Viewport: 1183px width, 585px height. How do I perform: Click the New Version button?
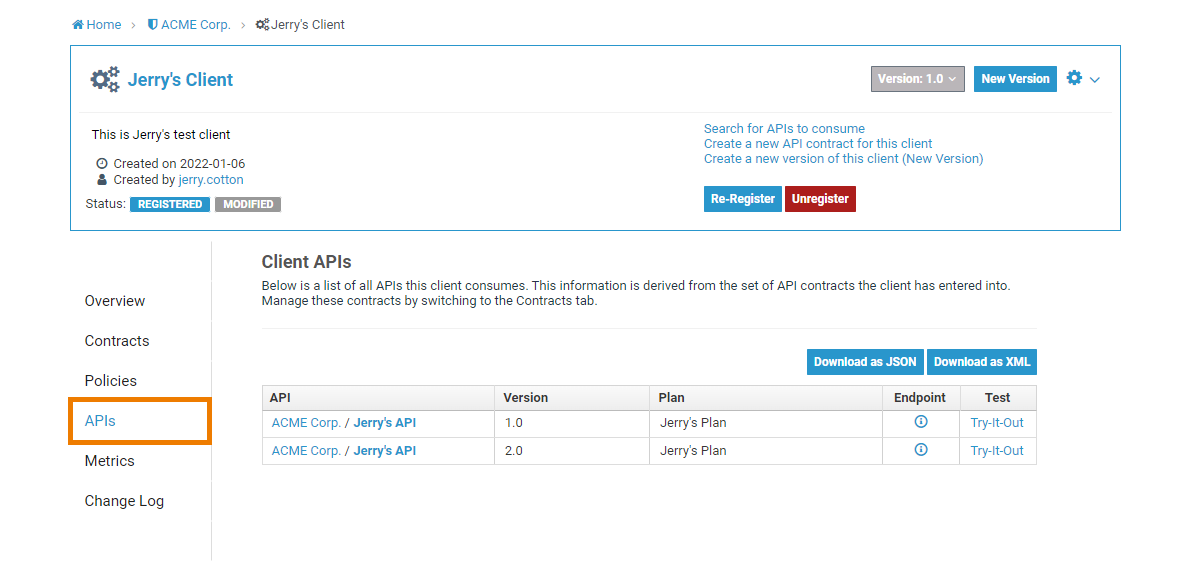point(1015,79)
